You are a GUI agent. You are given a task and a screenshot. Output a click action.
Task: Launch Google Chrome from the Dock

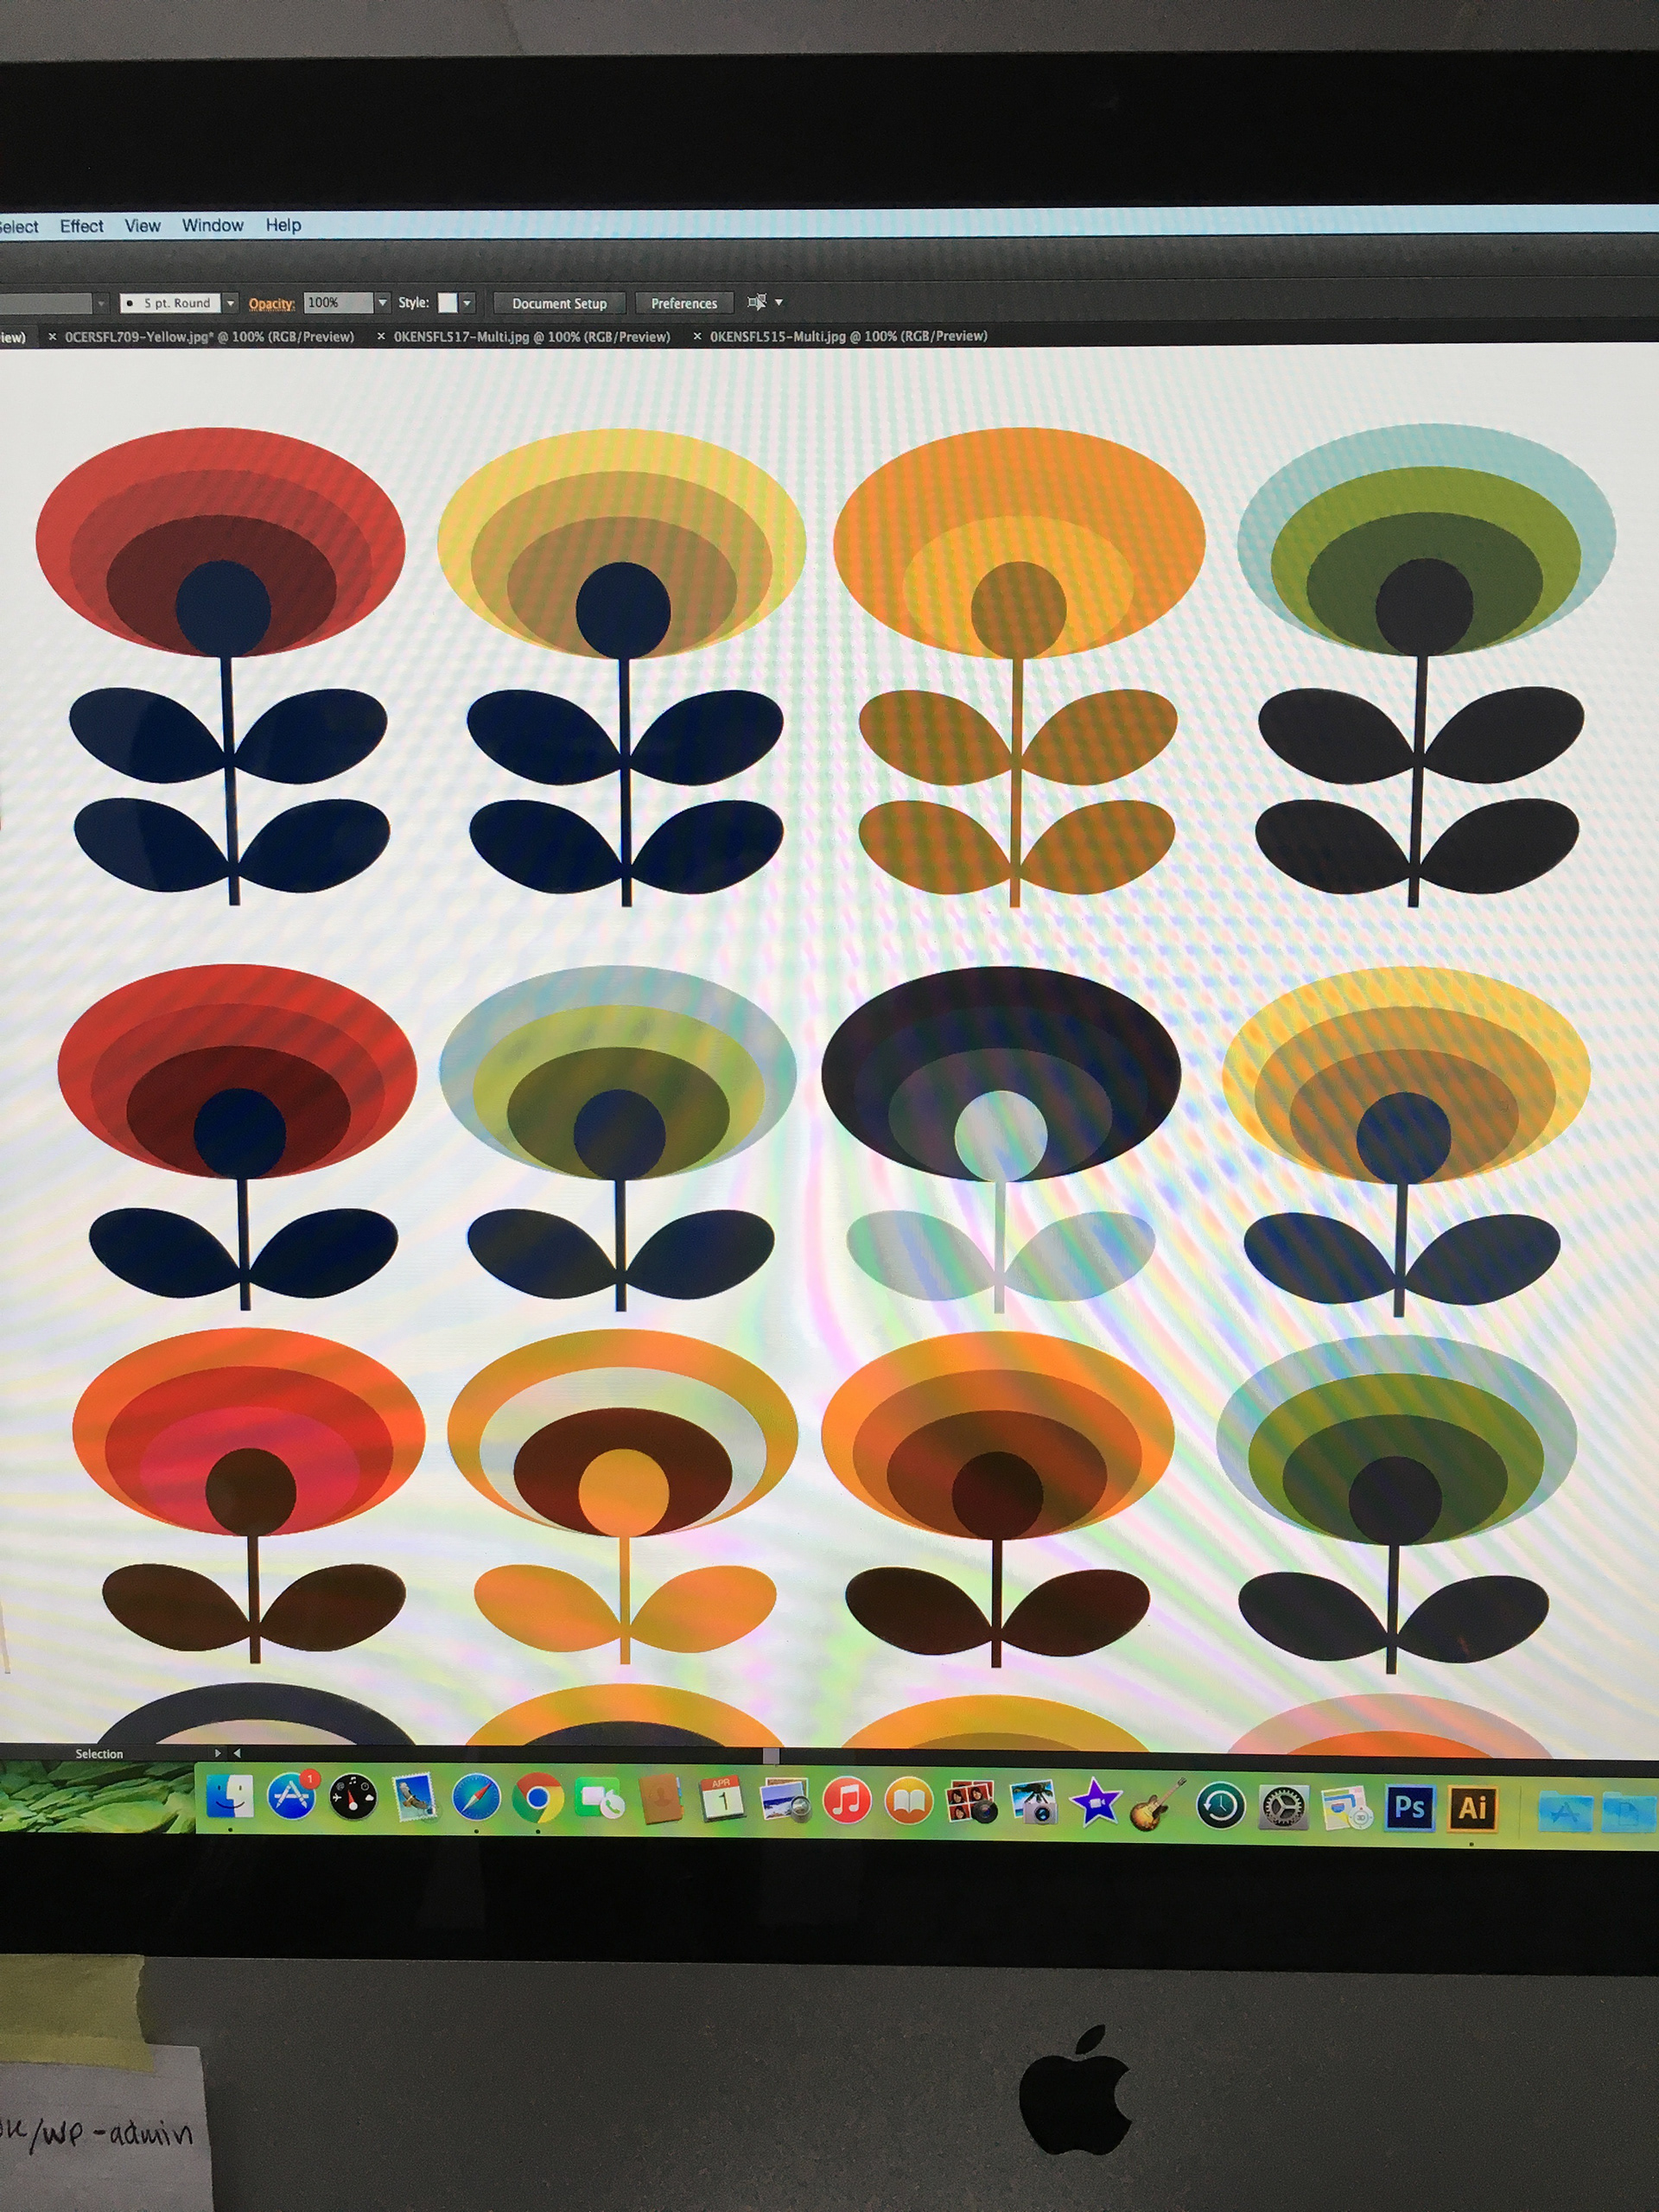pyautogui.click(x=538, y=1800)
